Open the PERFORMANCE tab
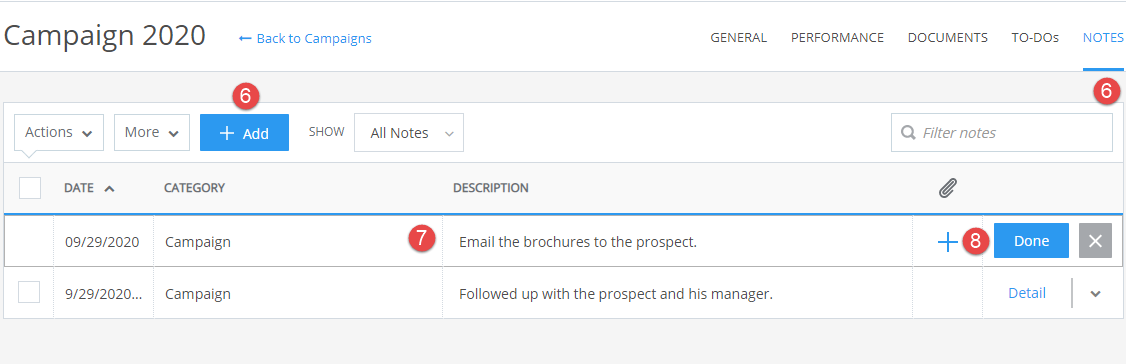This screenshot has height=364, width=1126. tap(837, 38)
